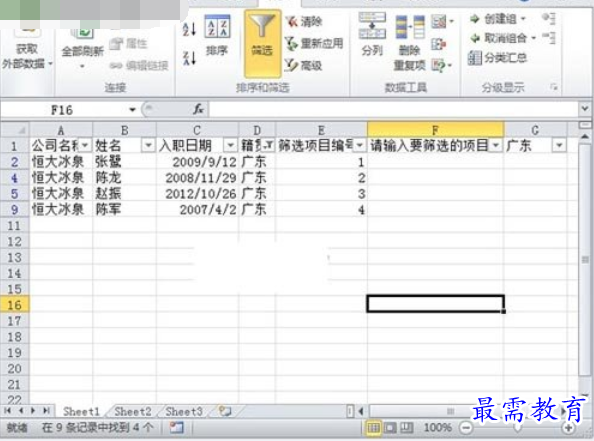This screenshot has height=441, width=594.
Task: Open the 入职日期 column filter dropdown
Action: [230, 145]
